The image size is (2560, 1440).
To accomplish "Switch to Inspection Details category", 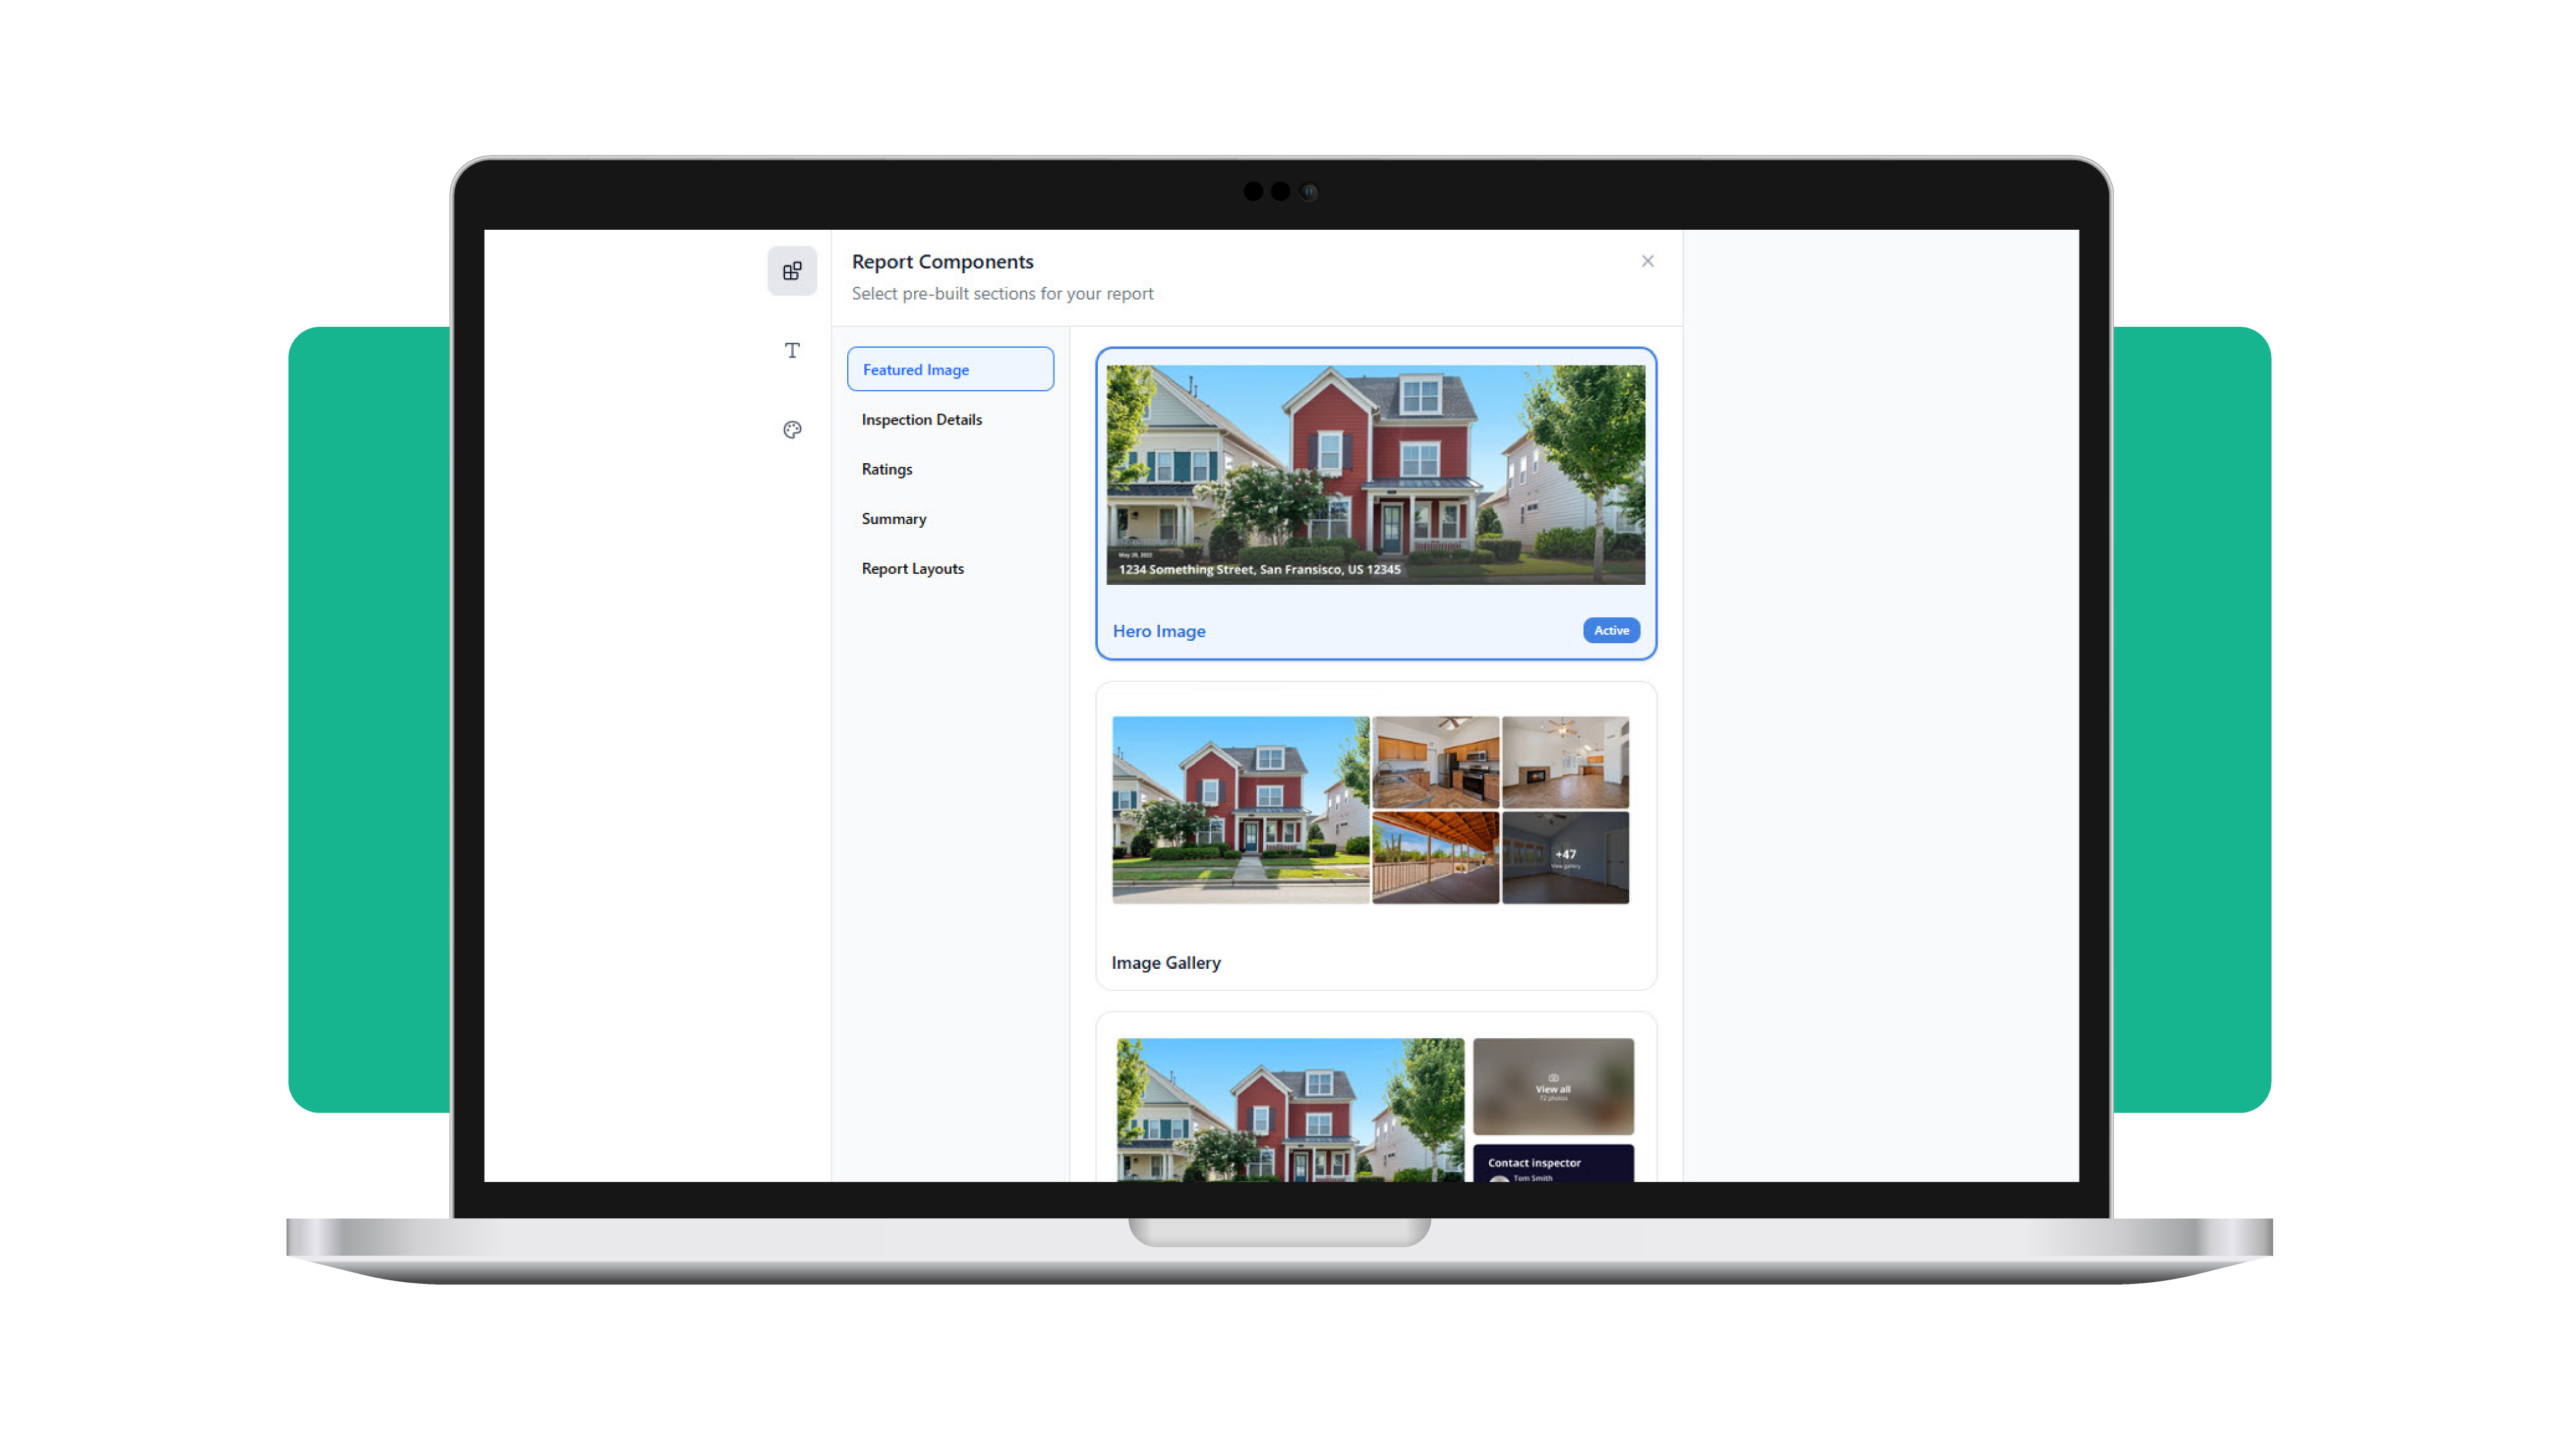I will pyautogui.click(x=921, y=419).
